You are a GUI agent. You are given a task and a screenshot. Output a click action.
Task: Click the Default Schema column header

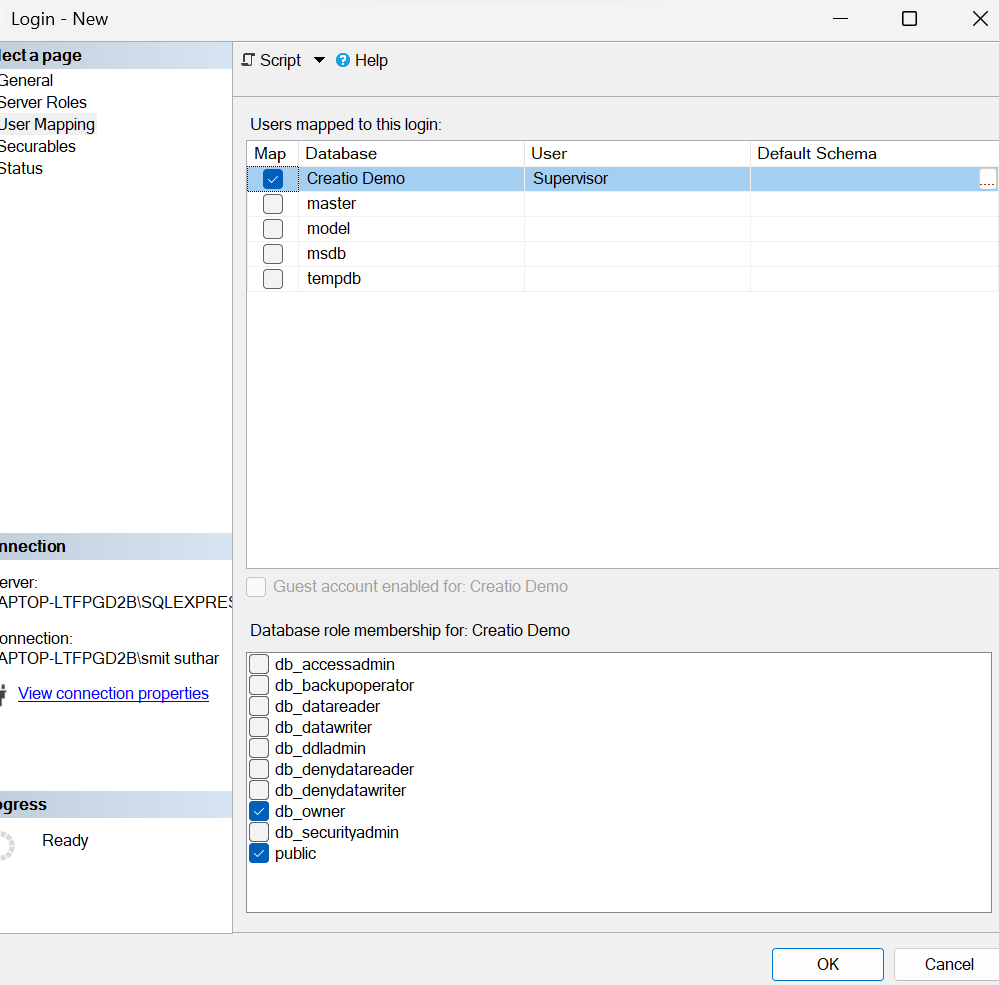pos(874,154)
